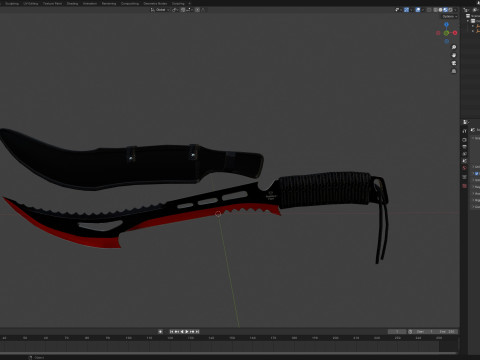
Task: Open the Rendering workspace tab
Action: coord(109,3)
